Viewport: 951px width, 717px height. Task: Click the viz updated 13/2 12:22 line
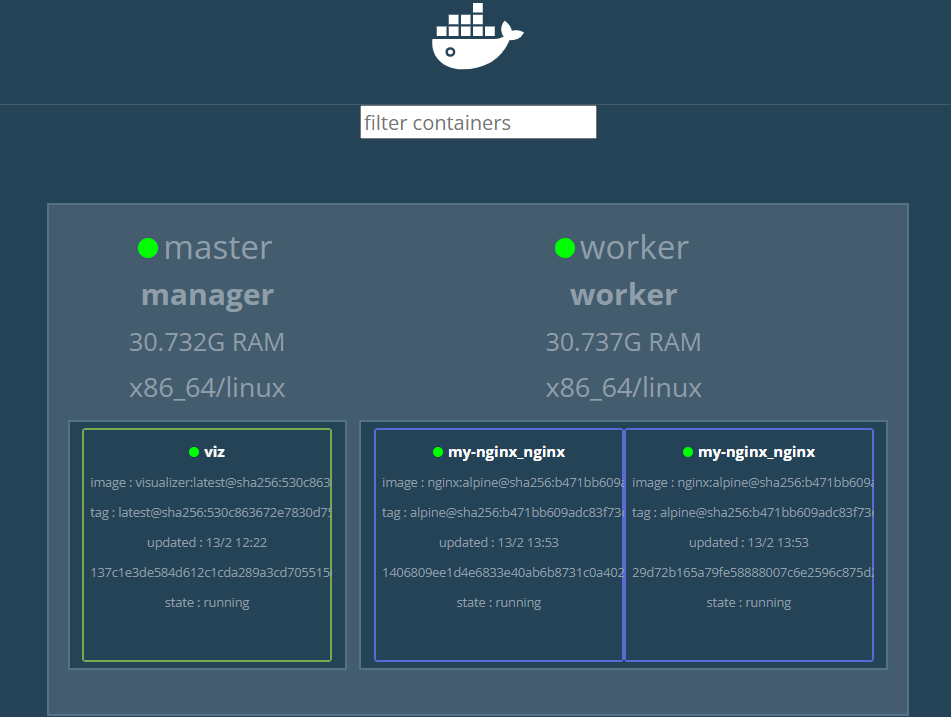(207, 543)
